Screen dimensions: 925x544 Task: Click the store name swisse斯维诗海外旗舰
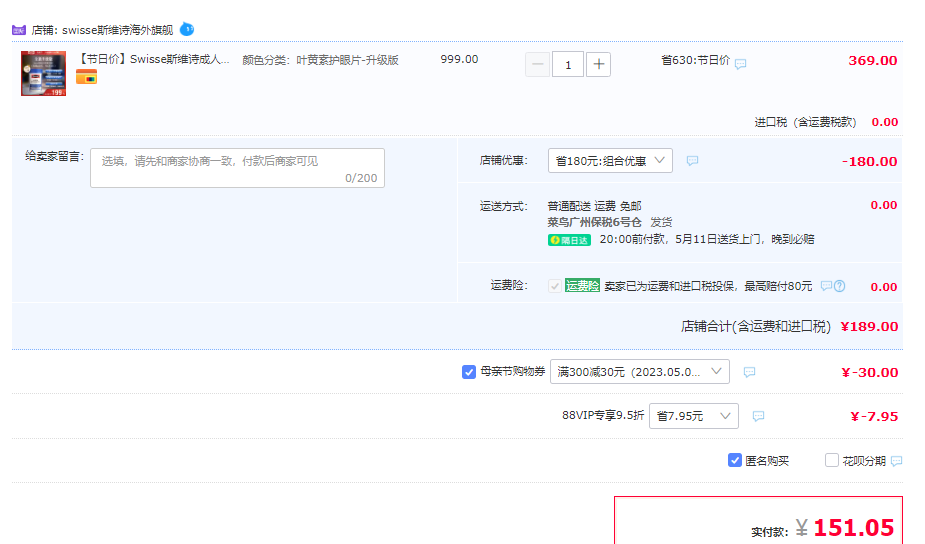pyautogui.click(x=117, y=30)
